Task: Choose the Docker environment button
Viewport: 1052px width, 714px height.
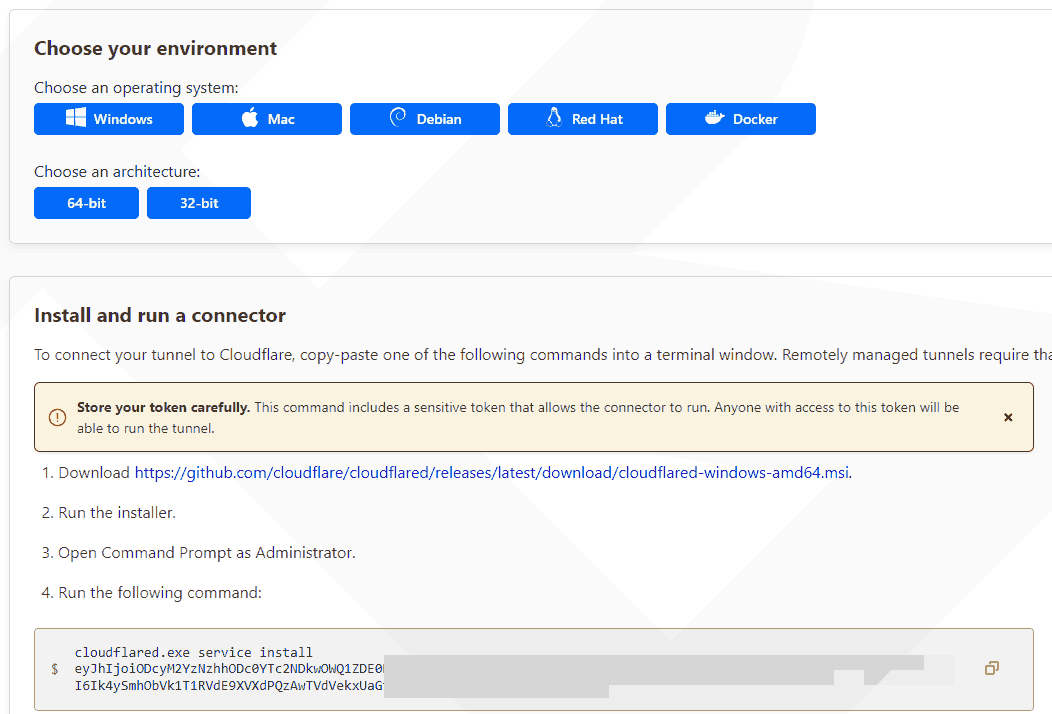Action: click(x=741, y=119)
